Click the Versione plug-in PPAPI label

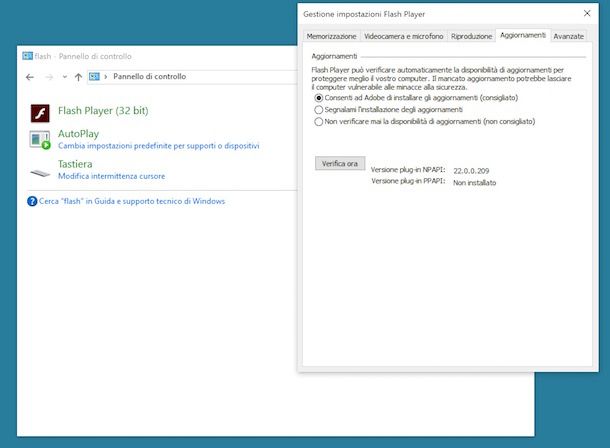pyautogui.click(x=408, y=181)
